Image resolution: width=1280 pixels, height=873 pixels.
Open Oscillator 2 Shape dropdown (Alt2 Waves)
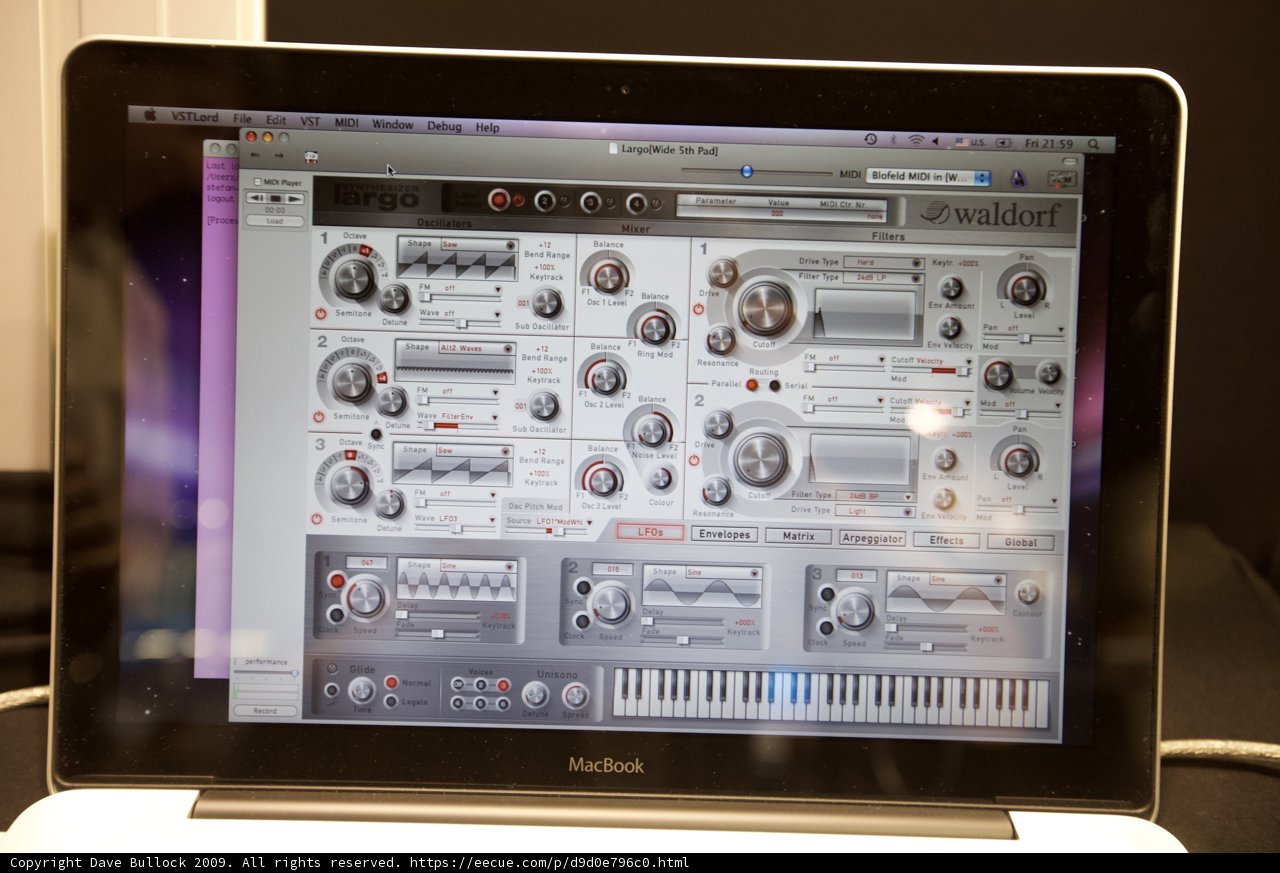(477, 347)
